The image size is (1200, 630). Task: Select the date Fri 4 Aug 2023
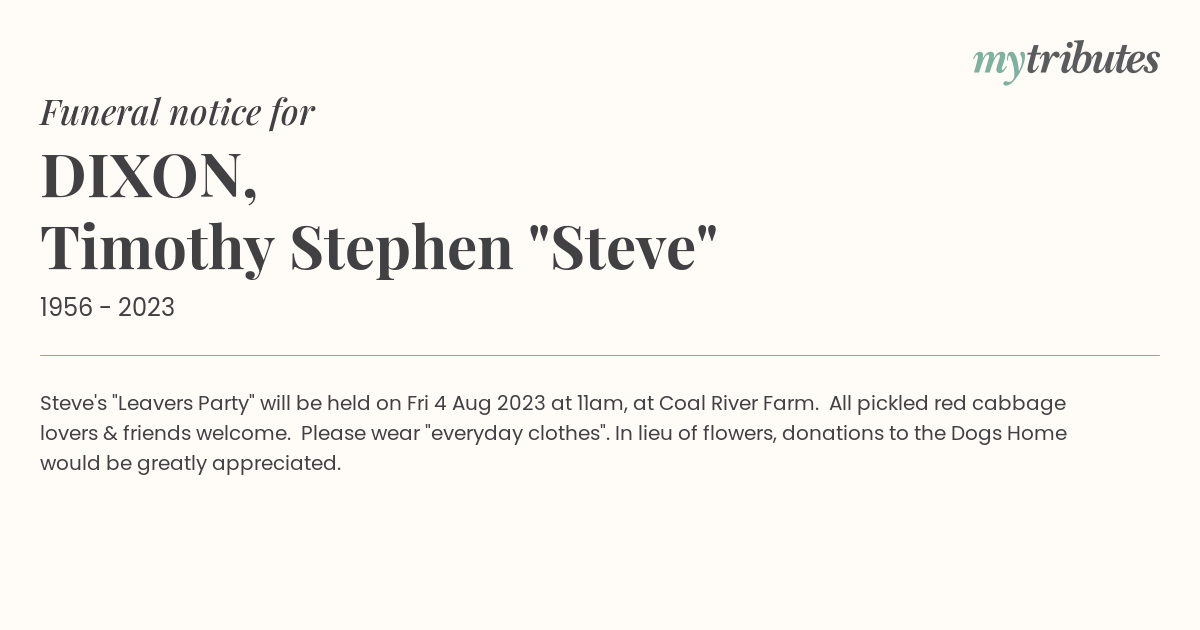click(x=476, y=403)
